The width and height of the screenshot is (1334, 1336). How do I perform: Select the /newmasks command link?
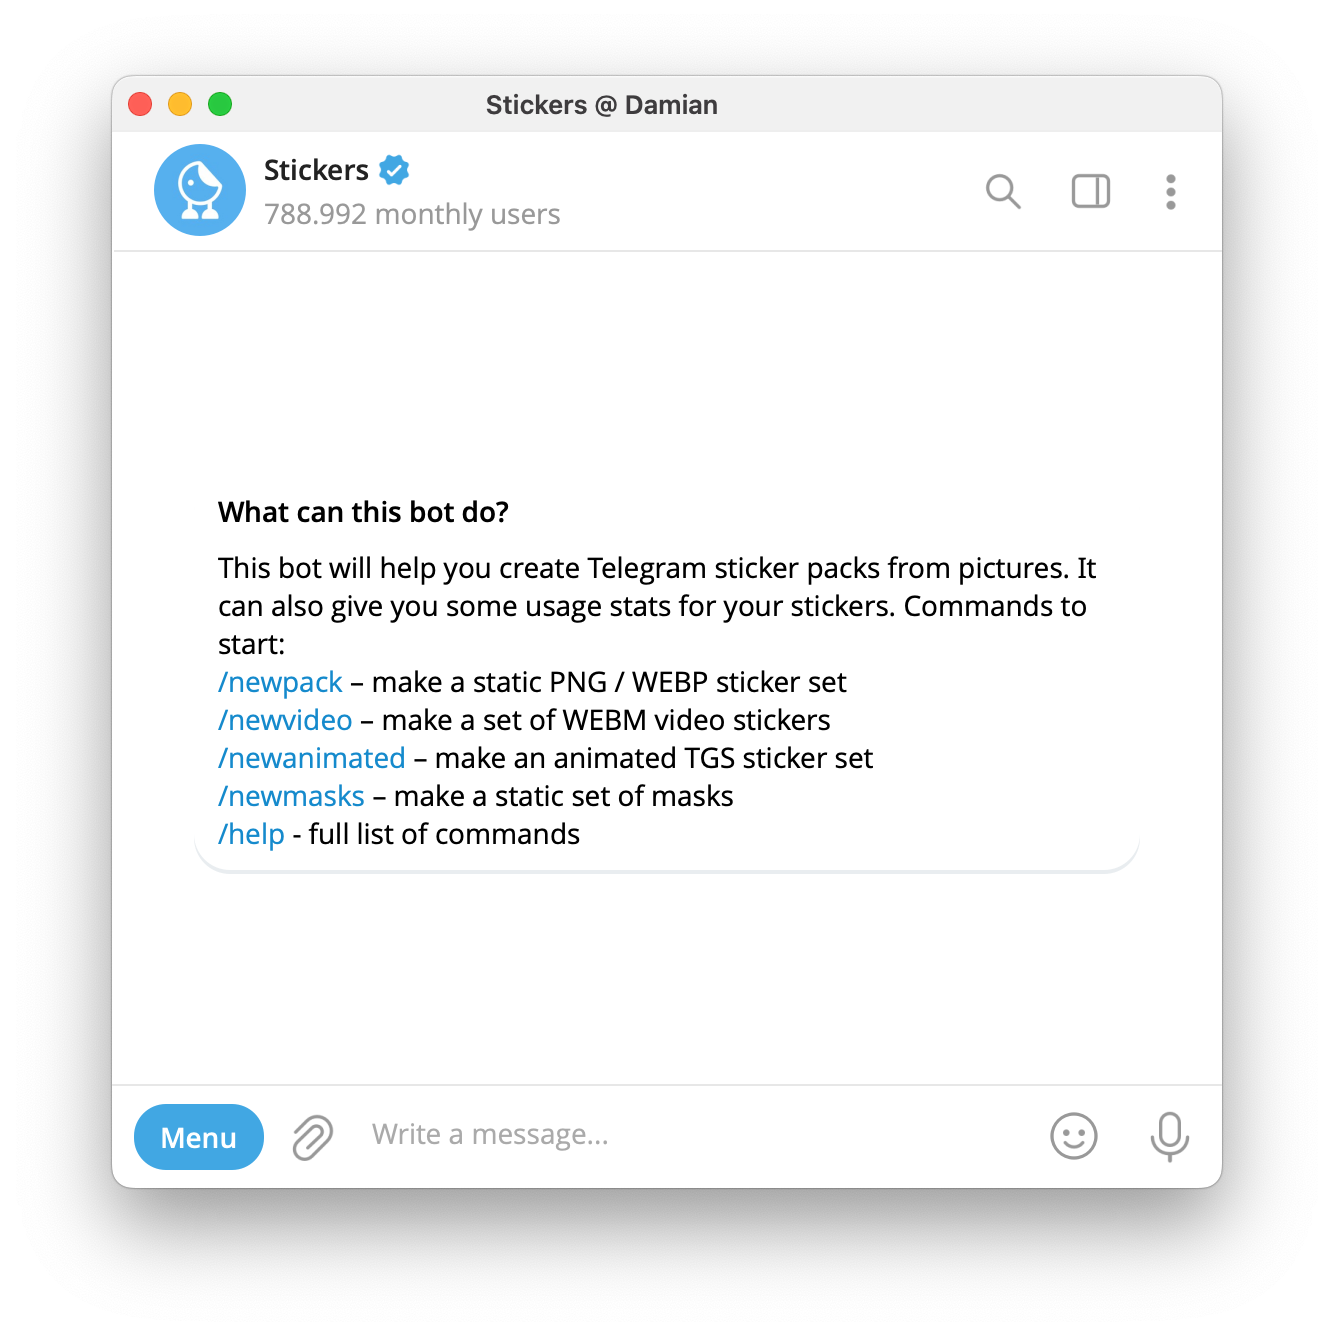click(x=291, y=796)
